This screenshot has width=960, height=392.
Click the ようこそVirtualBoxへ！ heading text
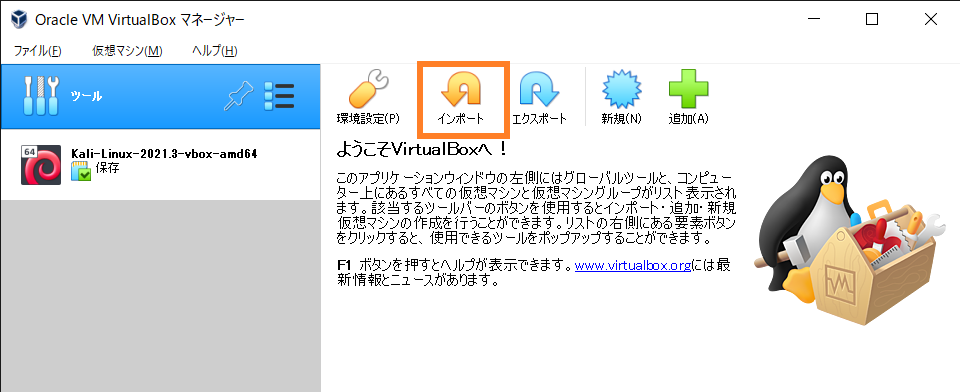422,149
